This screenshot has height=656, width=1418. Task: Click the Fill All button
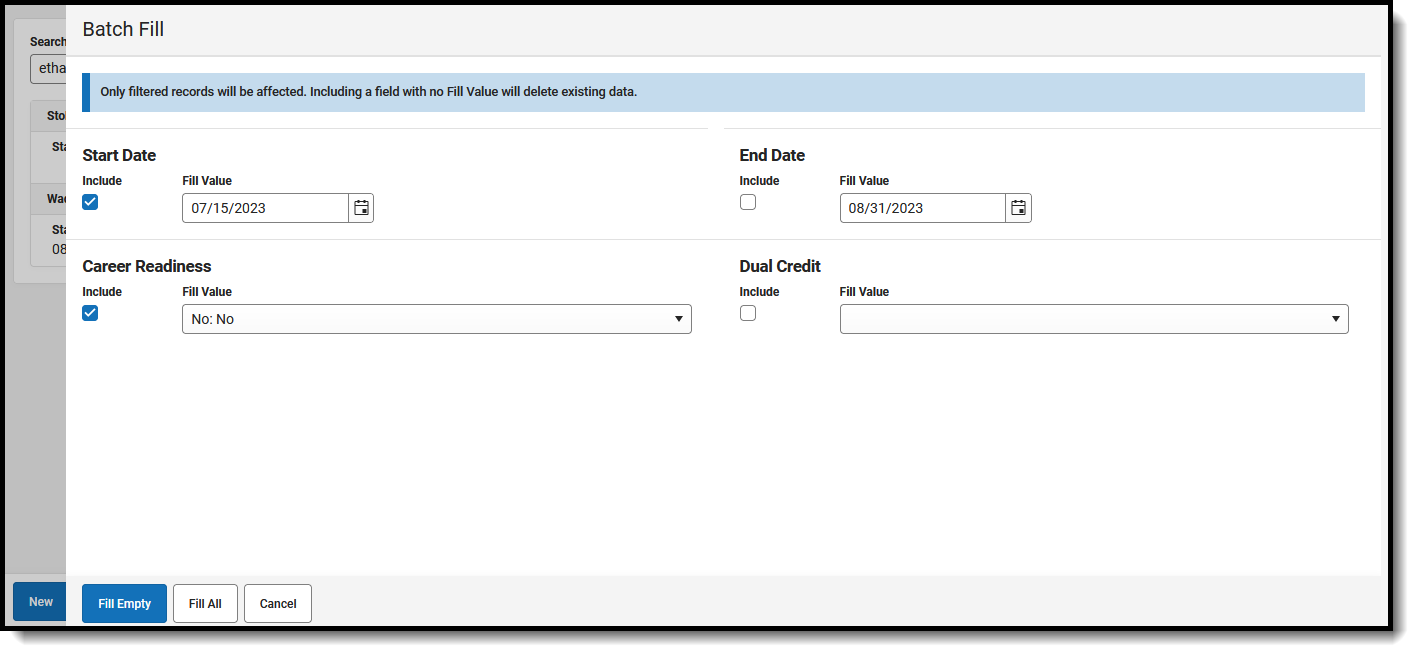[x=205, y=604]
